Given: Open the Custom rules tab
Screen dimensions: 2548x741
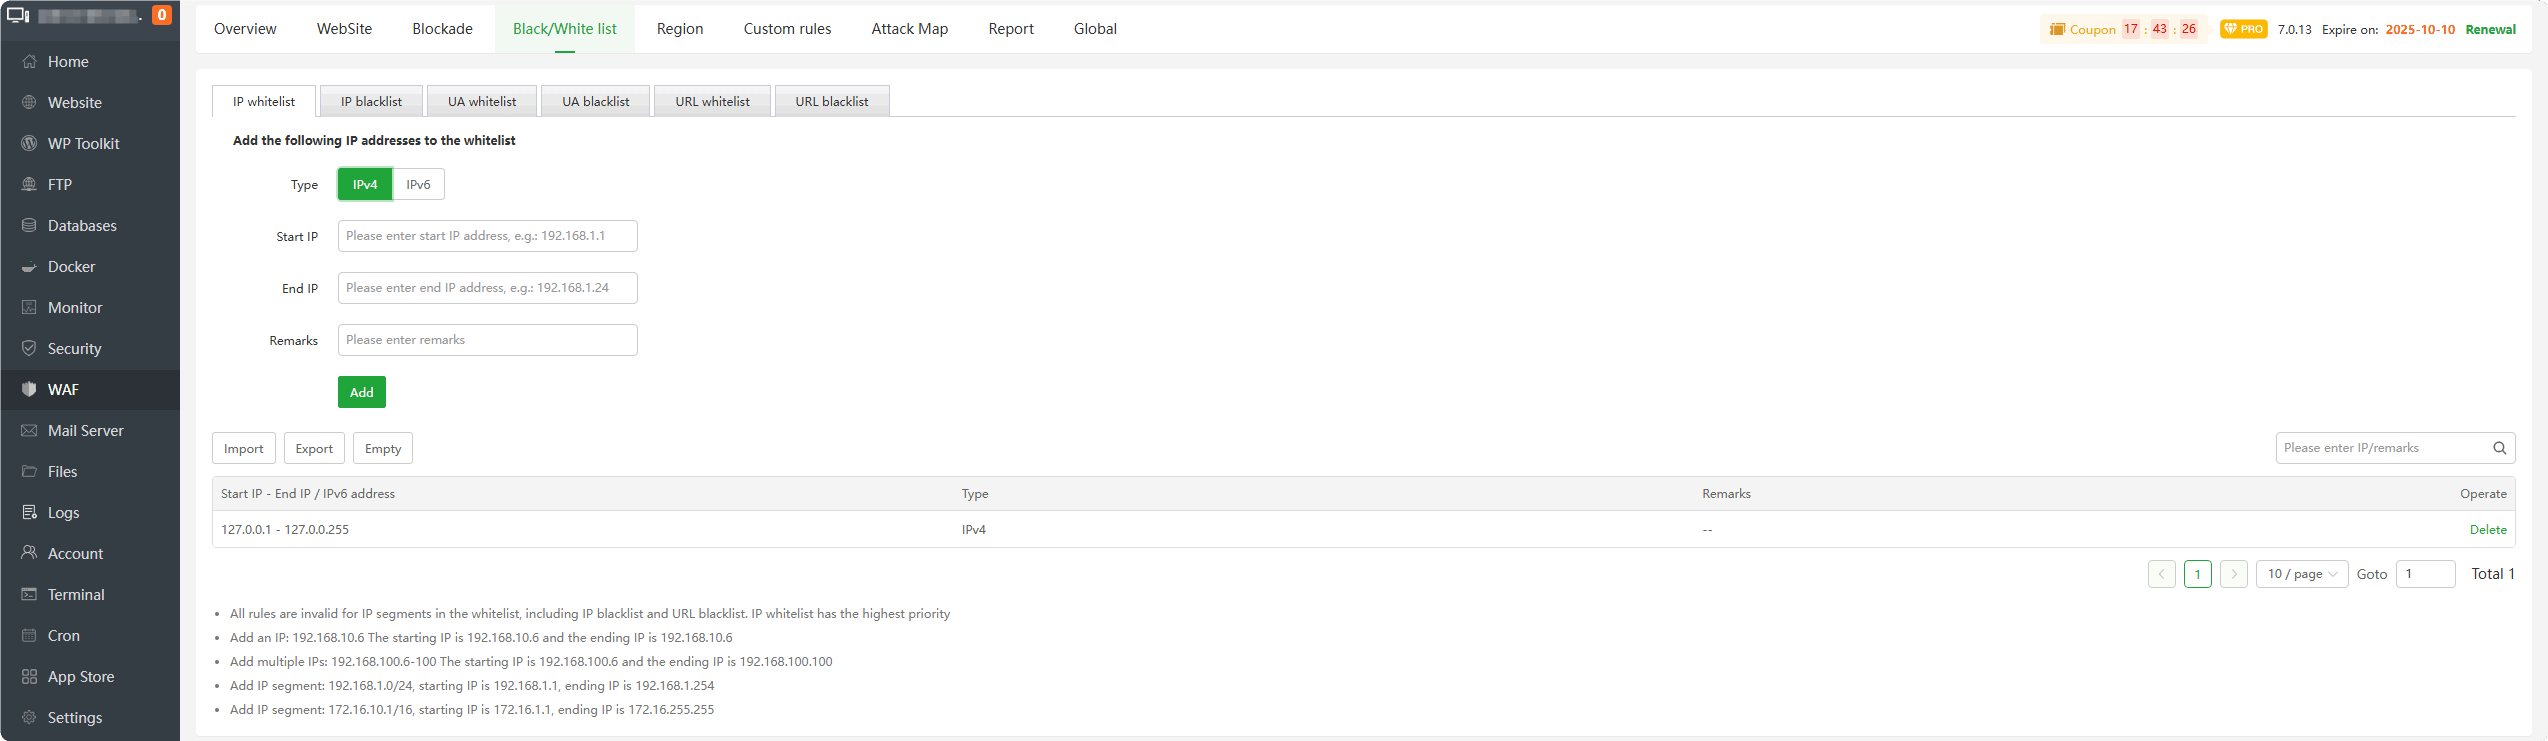Looking at the screenshot, I should tap(787, 29).
